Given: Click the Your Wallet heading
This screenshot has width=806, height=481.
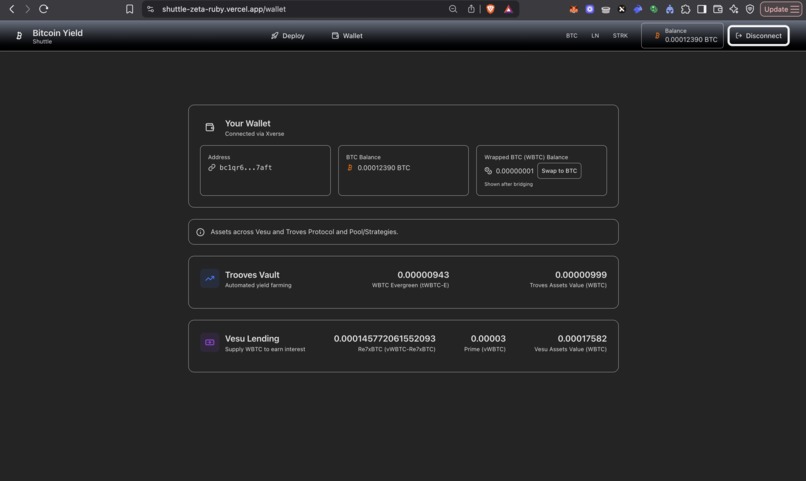Looking at the screenshot, I should click(247, 123).
